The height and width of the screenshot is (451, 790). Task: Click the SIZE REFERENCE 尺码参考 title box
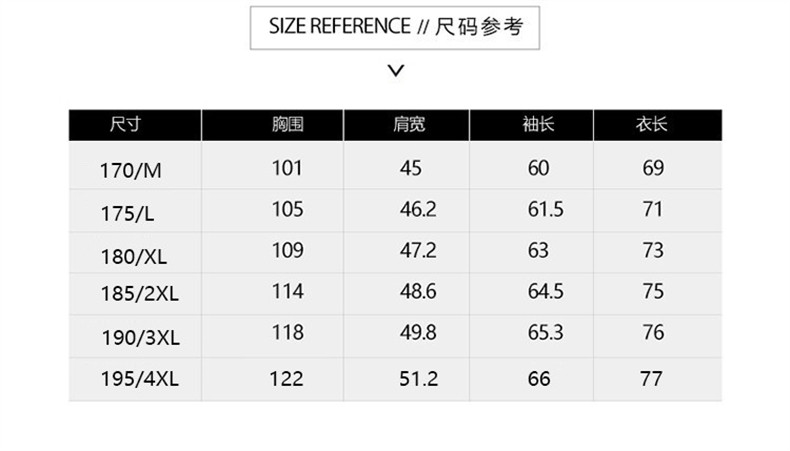click(x=395, y=27)
